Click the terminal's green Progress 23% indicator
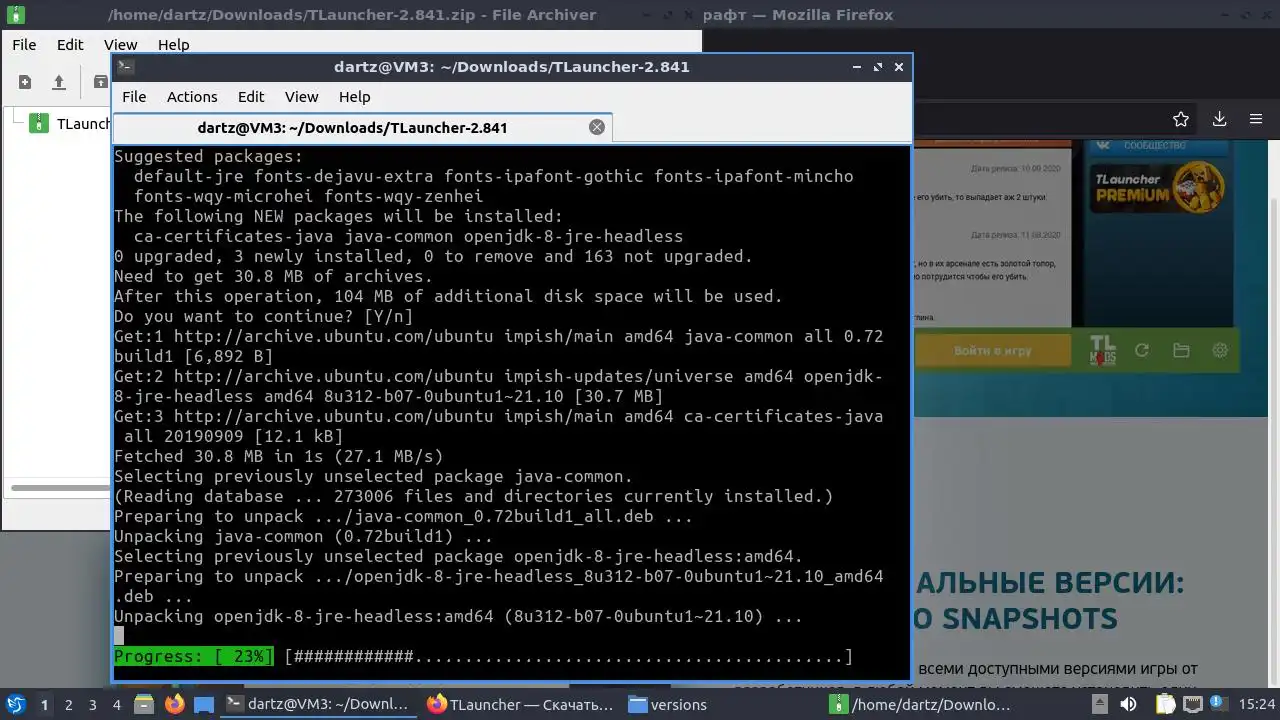 pos(193,657)
